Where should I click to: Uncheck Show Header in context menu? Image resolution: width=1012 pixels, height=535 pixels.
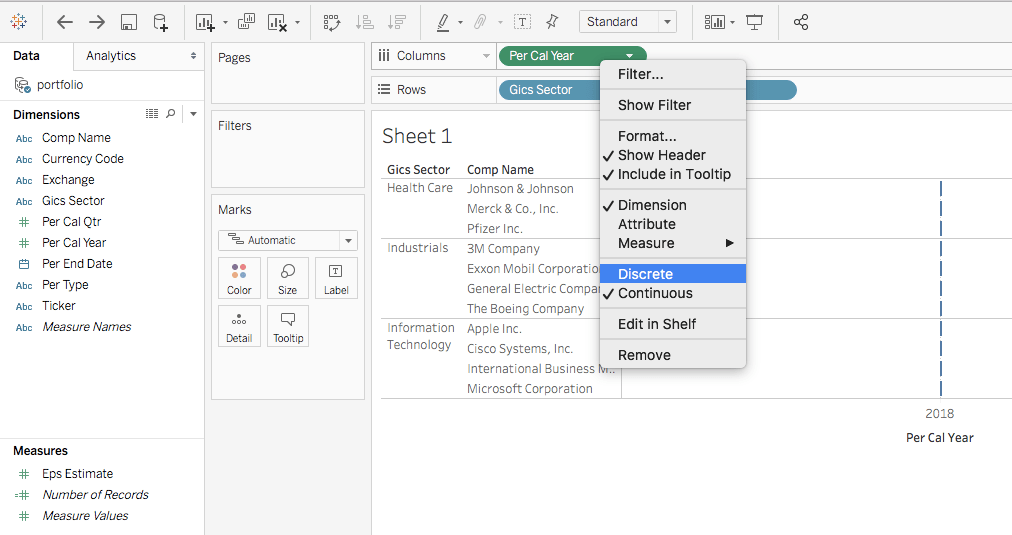tap(661, 155)
